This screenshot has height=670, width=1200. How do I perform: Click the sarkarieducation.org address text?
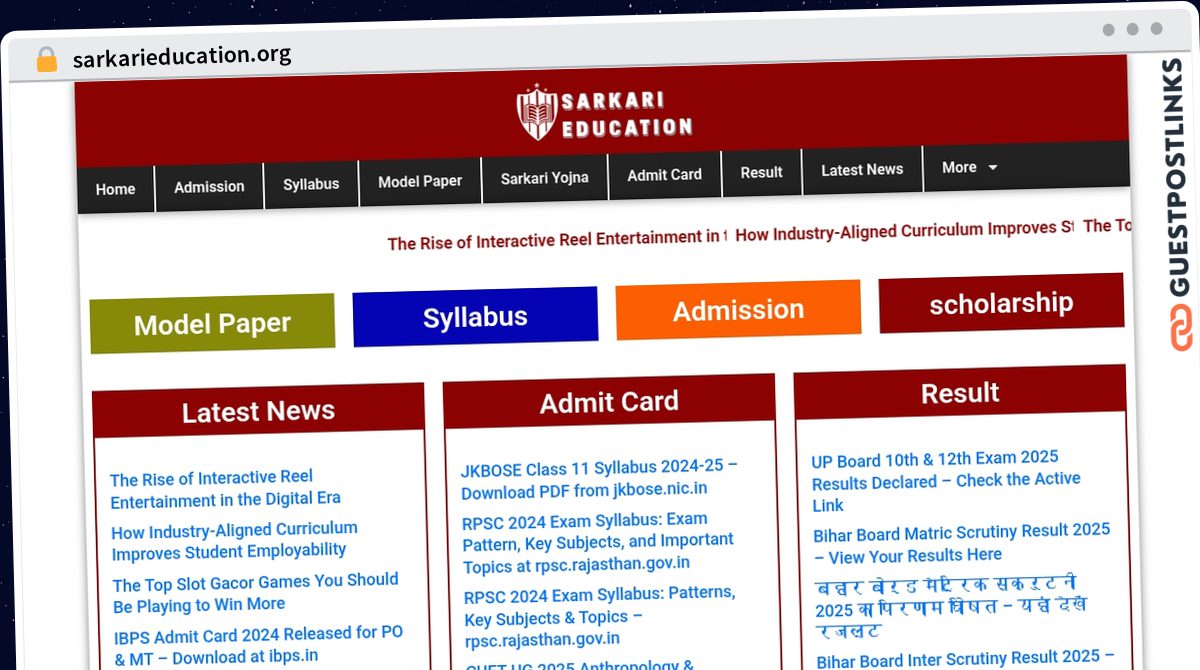click(182, 55)
